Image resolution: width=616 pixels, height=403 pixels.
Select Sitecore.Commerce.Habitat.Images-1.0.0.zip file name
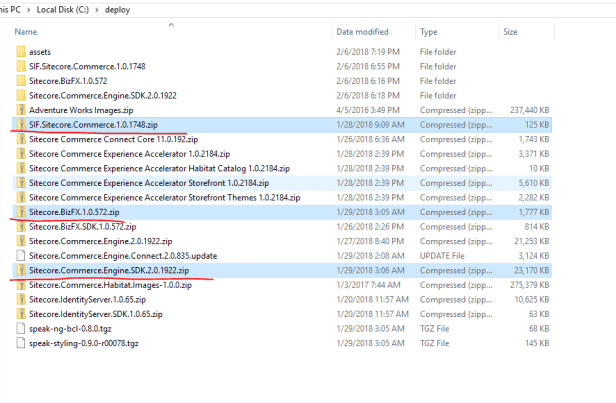pyautogui.click(x=110, y=285)
